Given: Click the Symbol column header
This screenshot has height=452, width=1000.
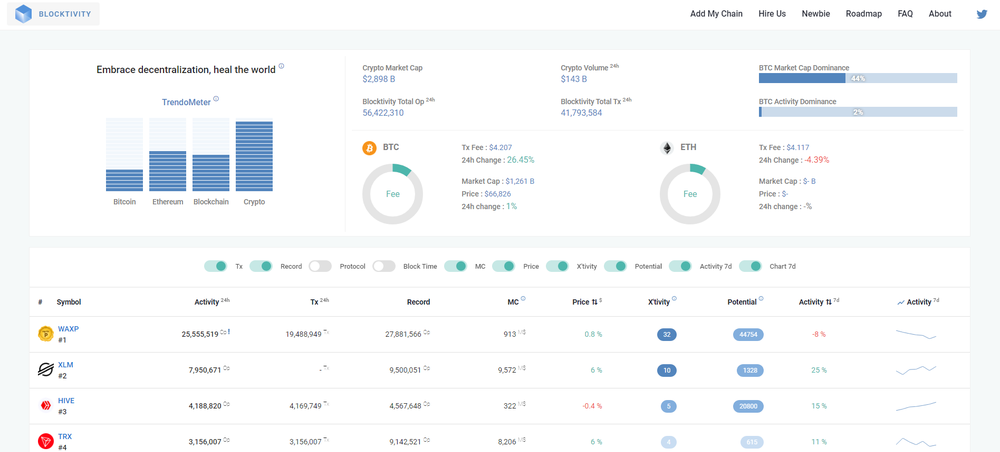Looking at the screenshot, I should pos(69,302).
